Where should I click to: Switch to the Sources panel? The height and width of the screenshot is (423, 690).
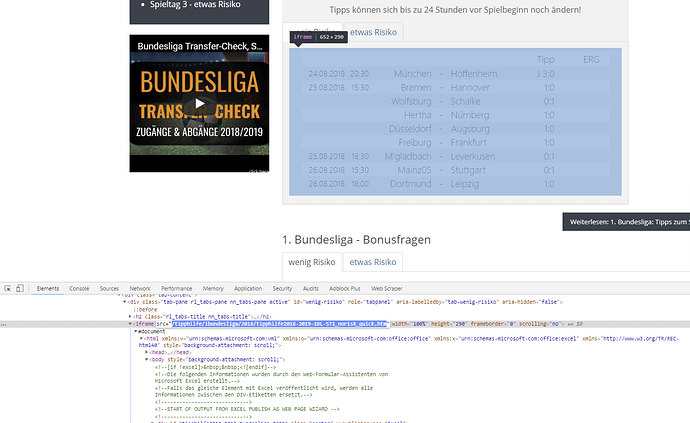click(x=109, y=288)
